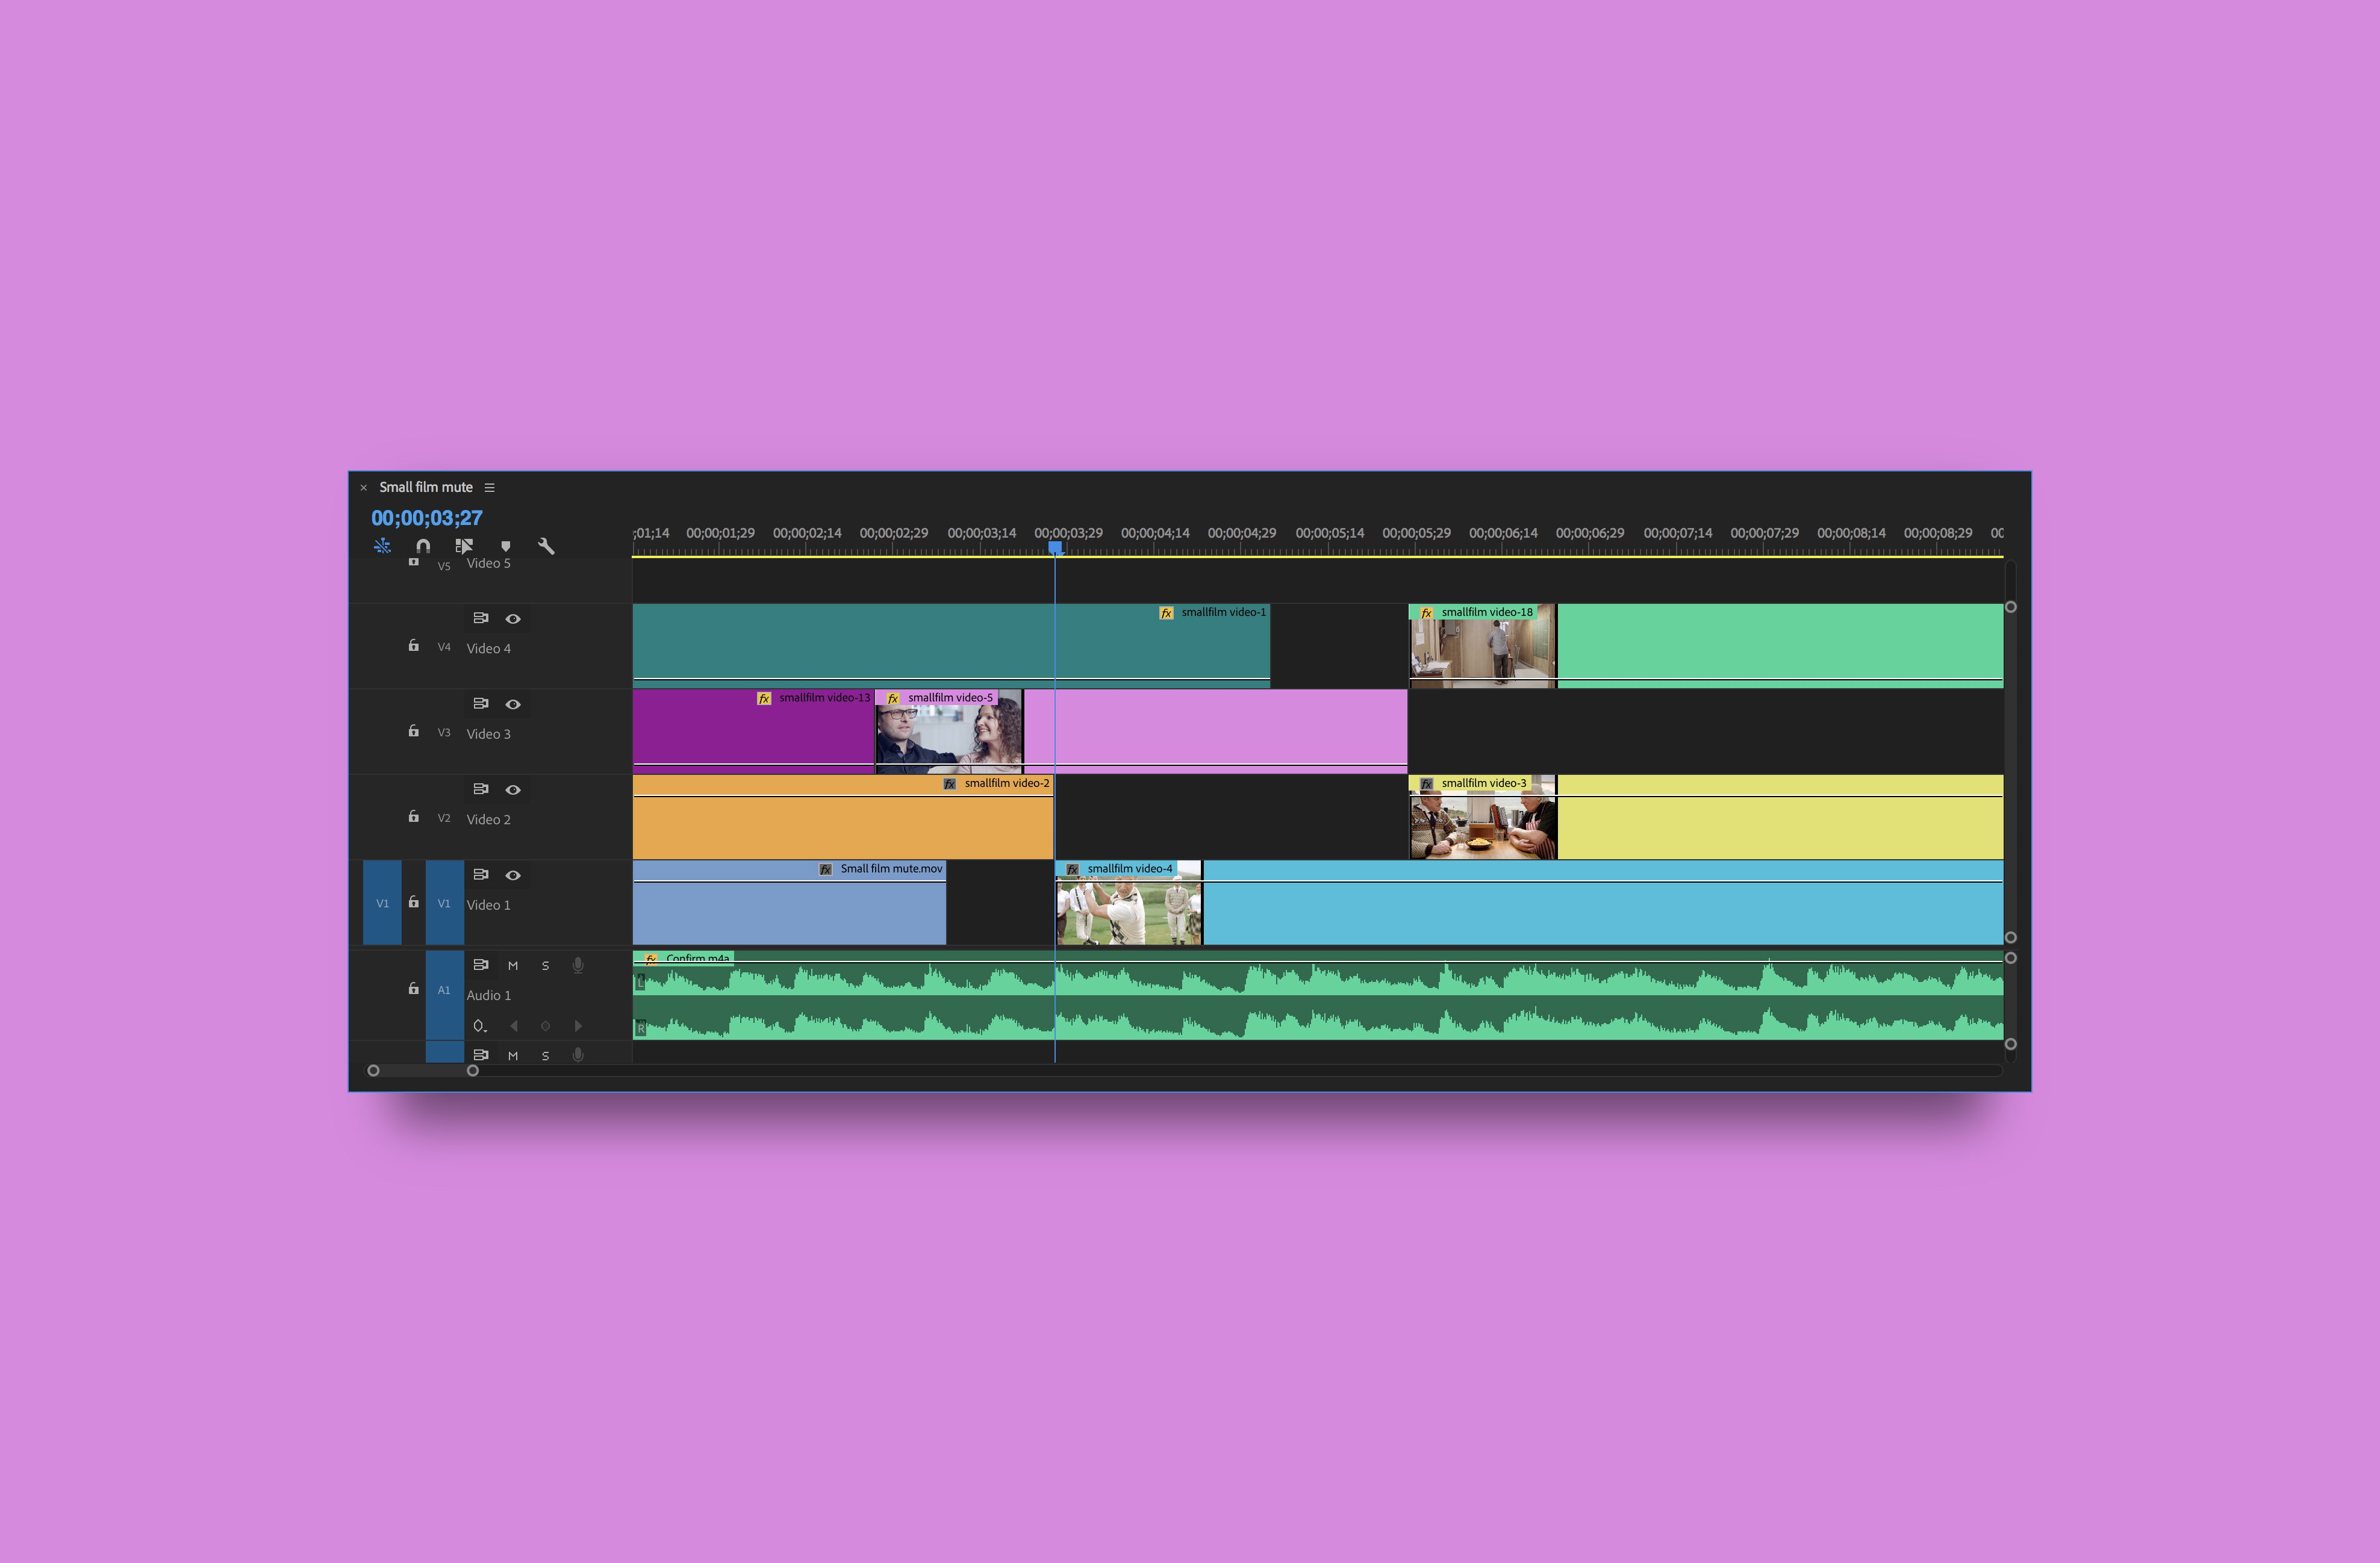Open Audio 1 keyframe options dropdown

(480, 1026)
